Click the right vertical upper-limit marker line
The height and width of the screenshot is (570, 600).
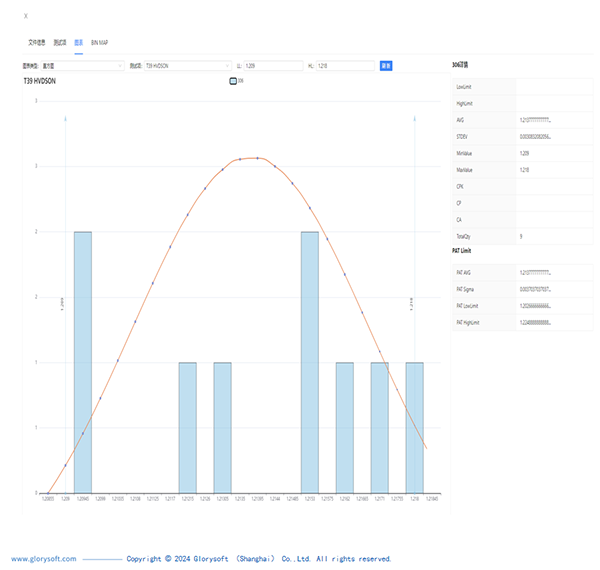[x=414, y=300]
